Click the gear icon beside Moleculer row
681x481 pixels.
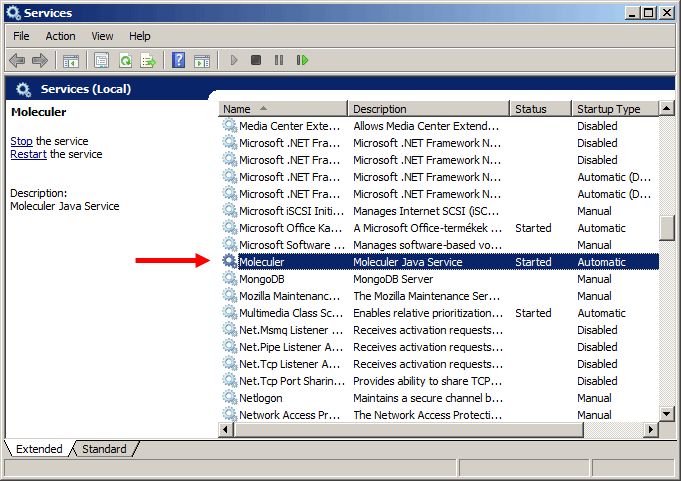coord(230,261)
